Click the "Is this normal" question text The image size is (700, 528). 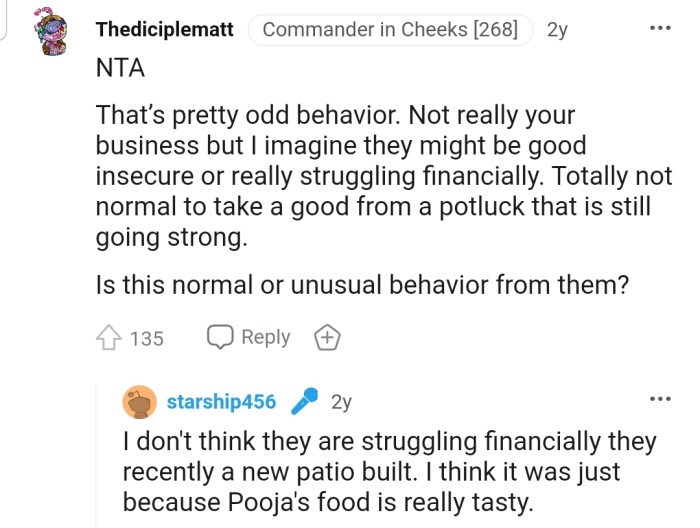[x=362, y=285]
